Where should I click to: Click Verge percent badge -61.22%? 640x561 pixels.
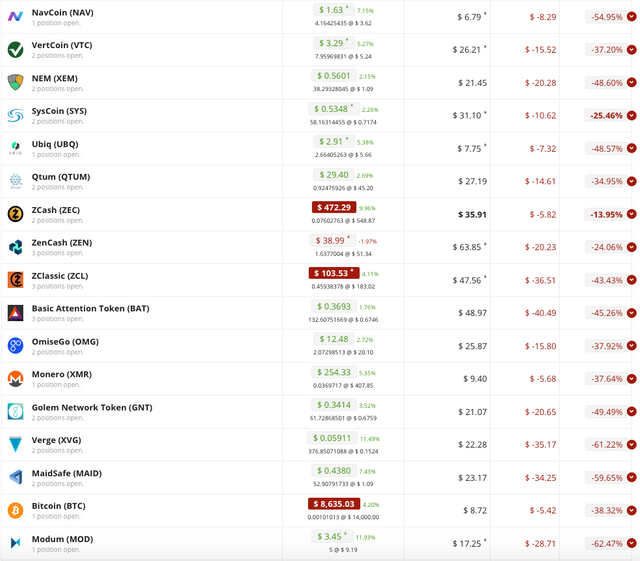[607, 445]
